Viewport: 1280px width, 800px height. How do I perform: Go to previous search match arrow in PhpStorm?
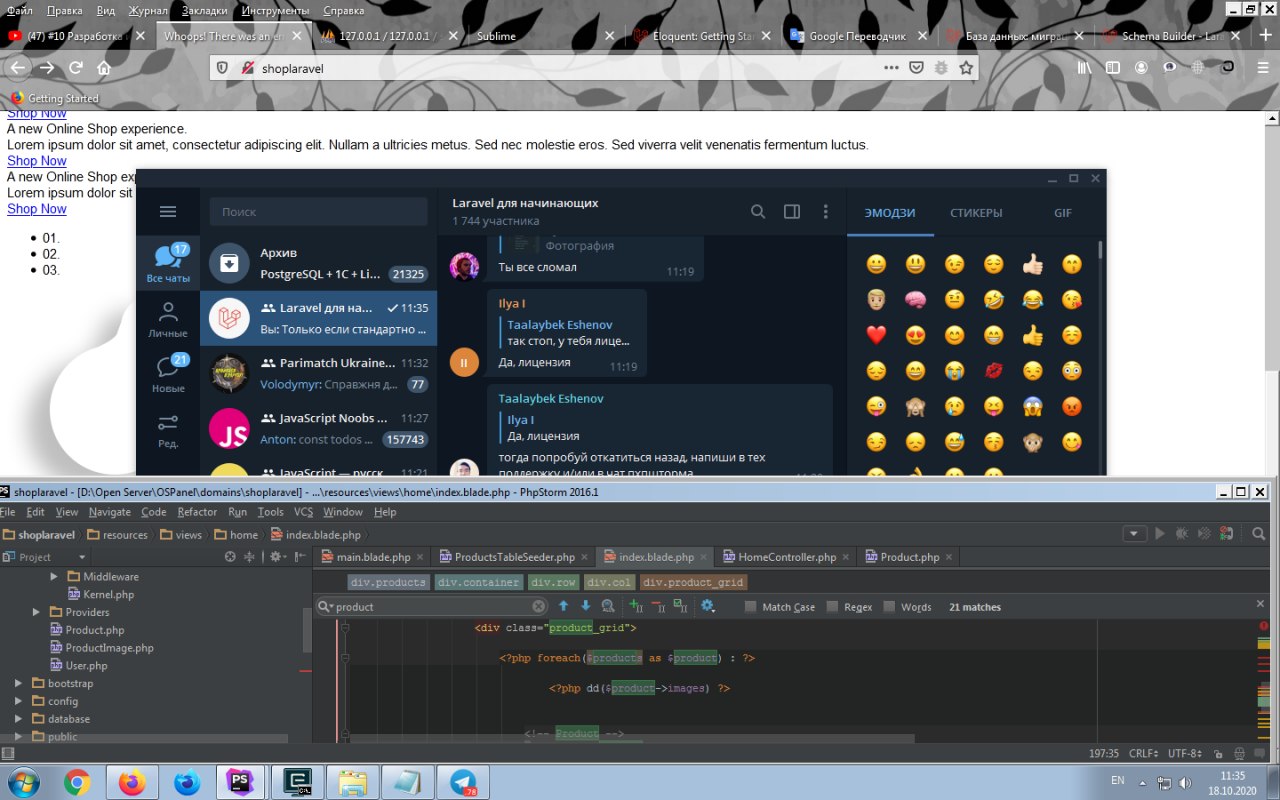point(563,606)
